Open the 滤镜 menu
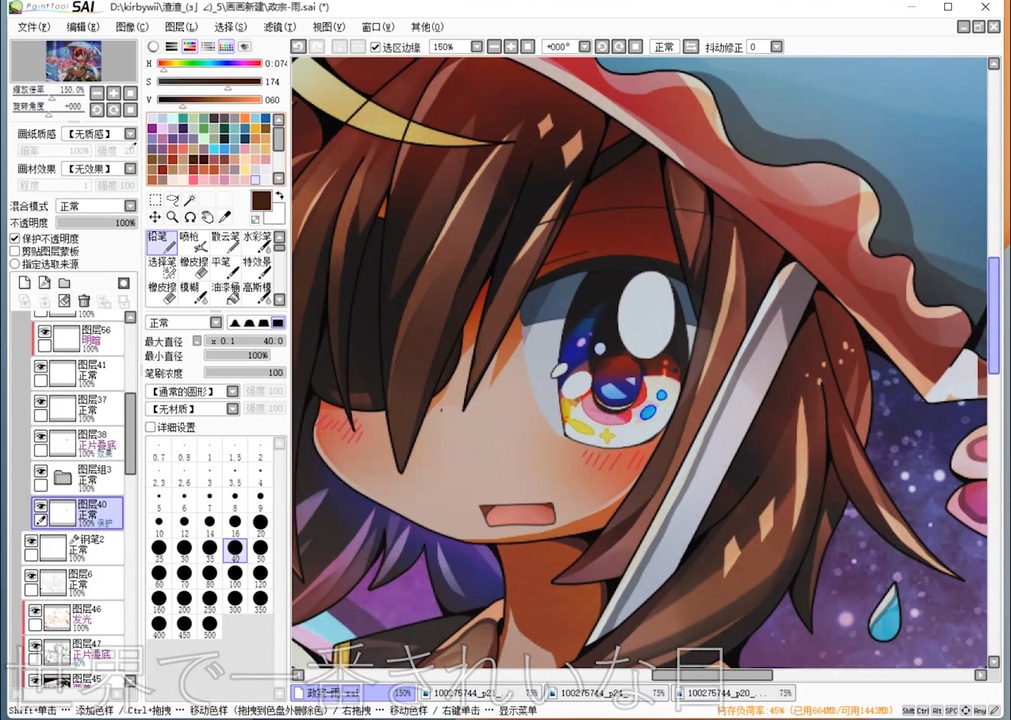Viewport: 1011px width, 720px height. pos(279,27)
